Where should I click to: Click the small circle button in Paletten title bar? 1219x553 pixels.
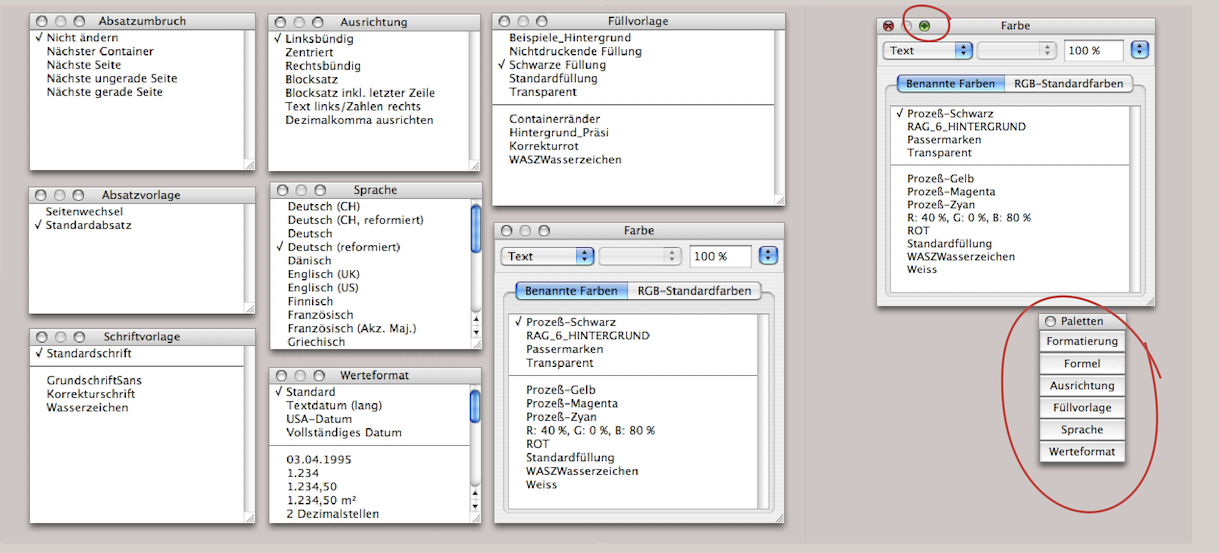(x=1049, y=322)
